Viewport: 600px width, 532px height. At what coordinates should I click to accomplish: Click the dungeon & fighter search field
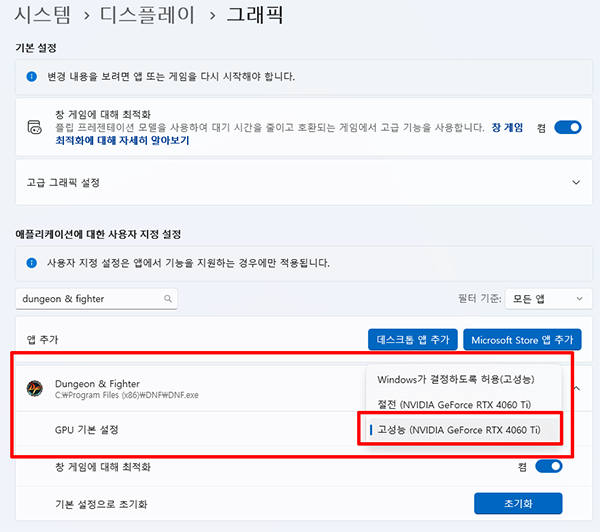click(x=90, y=298)
